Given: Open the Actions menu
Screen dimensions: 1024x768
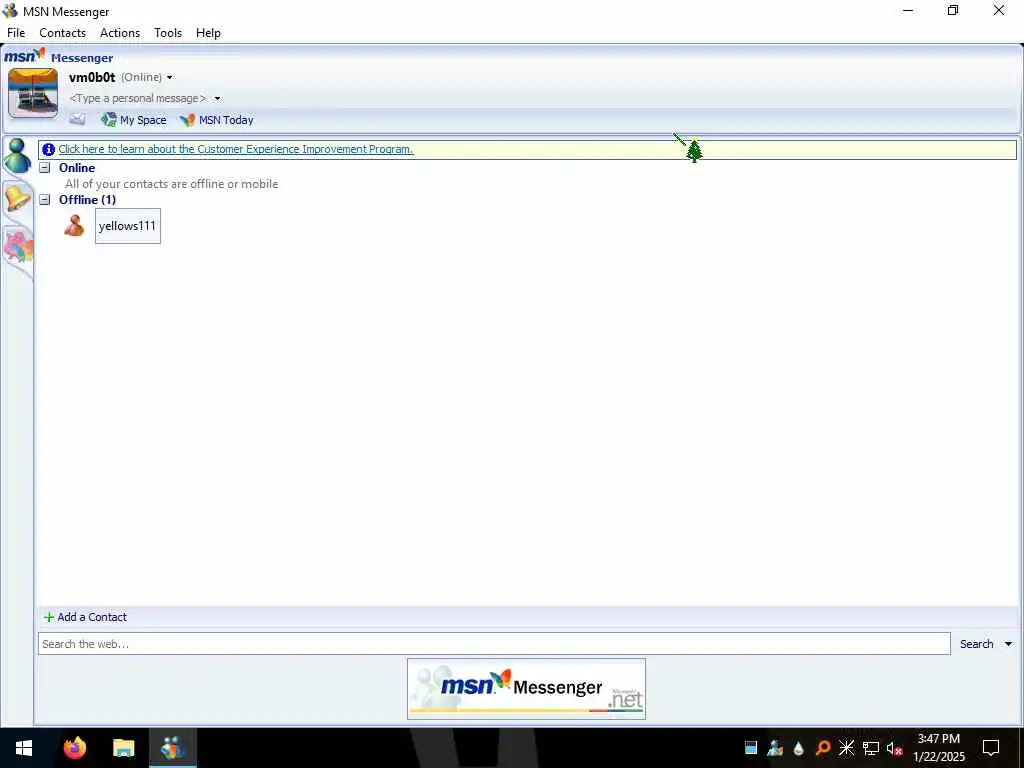Looking at the screenshot, I should 120,33.
